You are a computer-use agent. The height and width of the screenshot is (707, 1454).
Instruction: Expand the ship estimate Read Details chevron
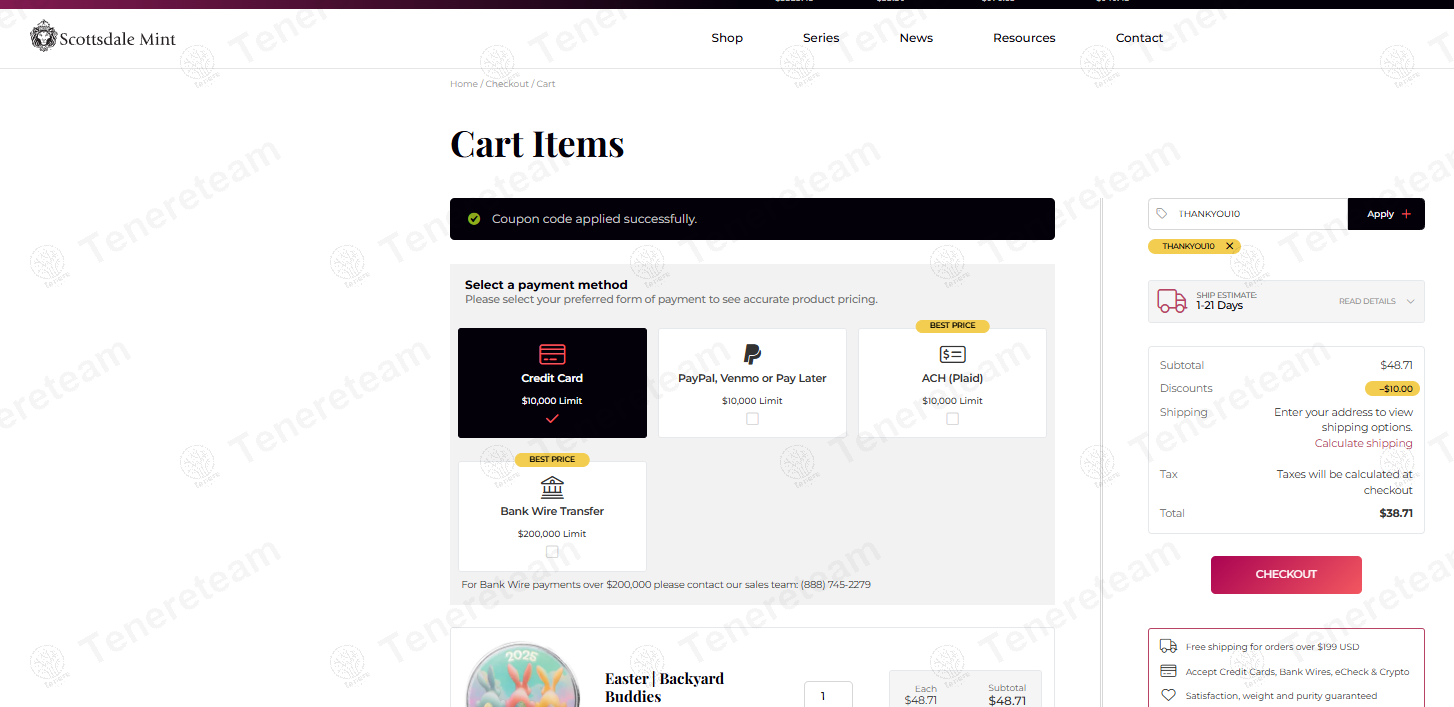(1410, 301)
